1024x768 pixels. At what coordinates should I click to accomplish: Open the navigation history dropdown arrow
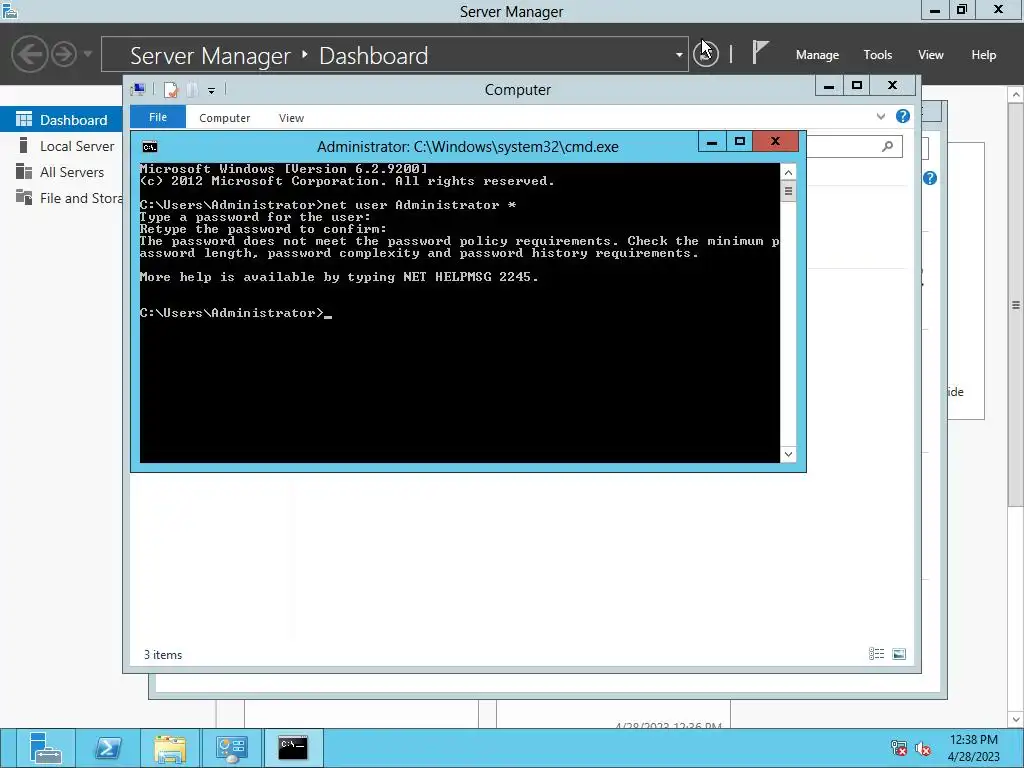coord(88,54)
